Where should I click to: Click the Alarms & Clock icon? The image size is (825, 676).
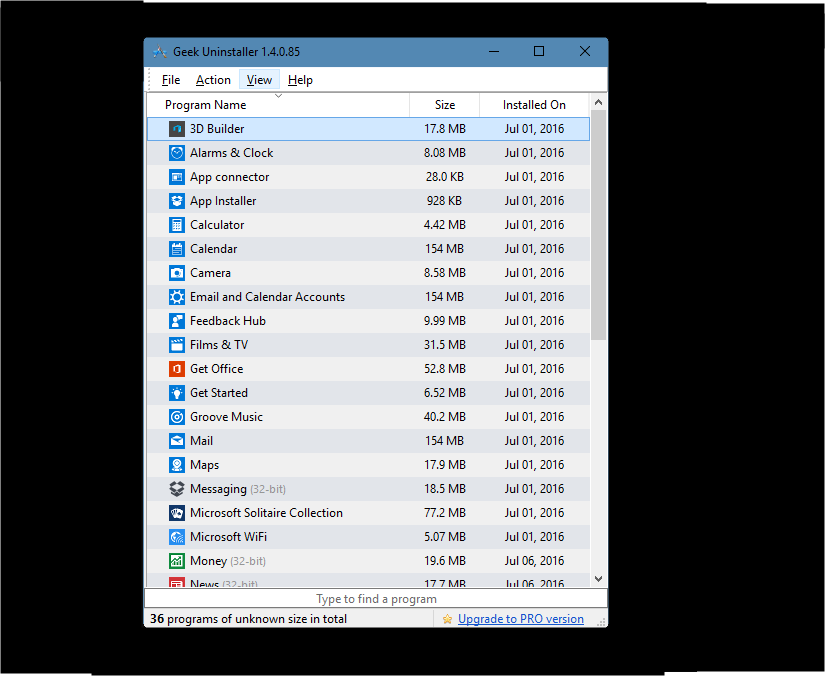pyautogui.click(x=177, y=153)
